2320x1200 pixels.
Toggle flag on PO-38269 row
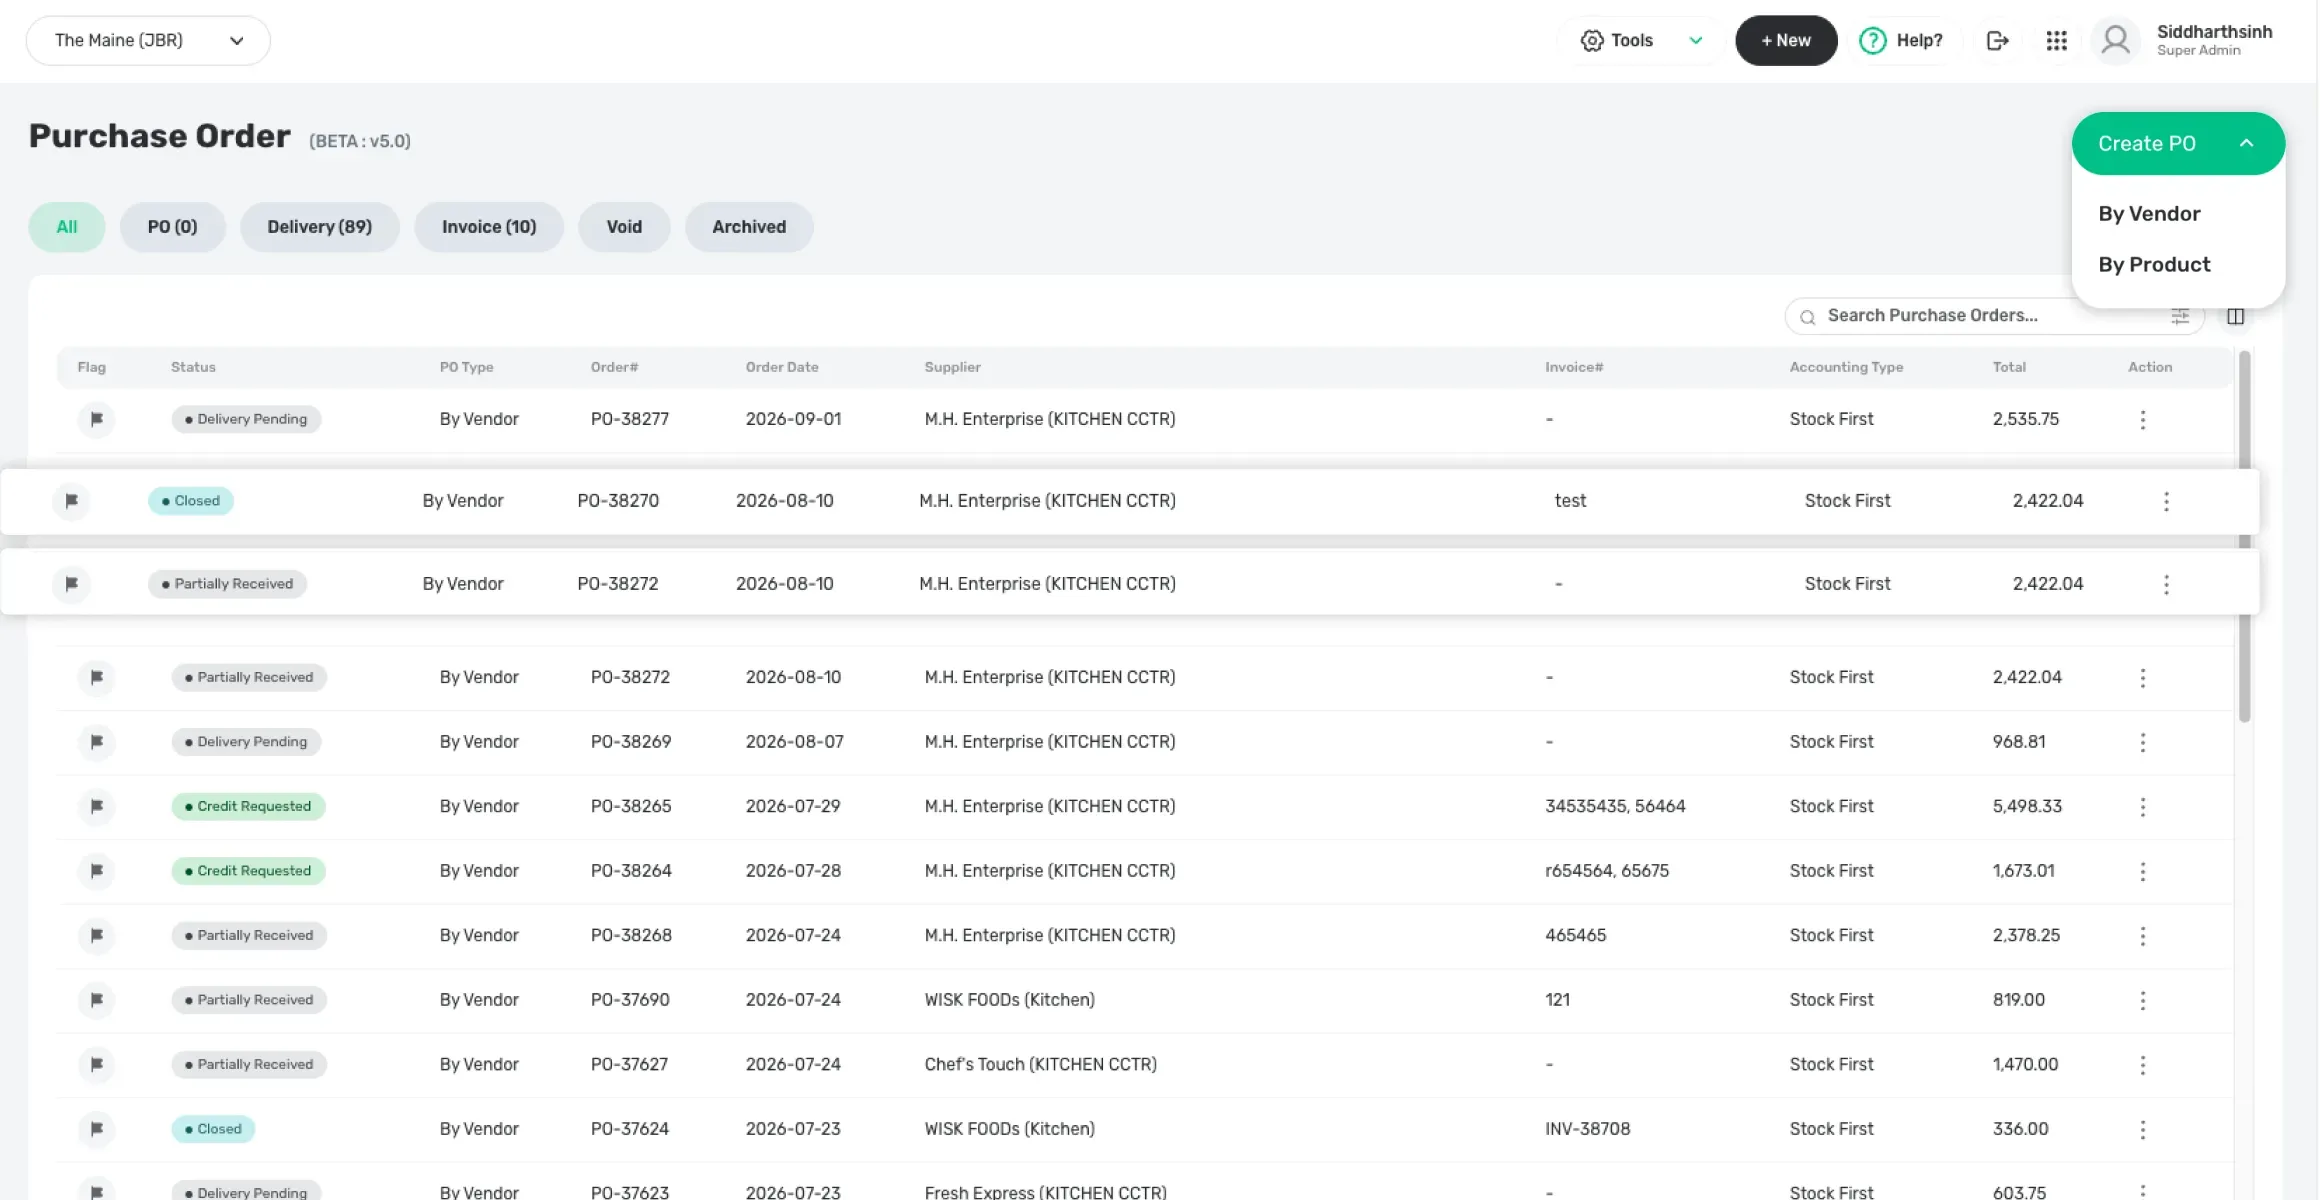click(x=96, y=742)
